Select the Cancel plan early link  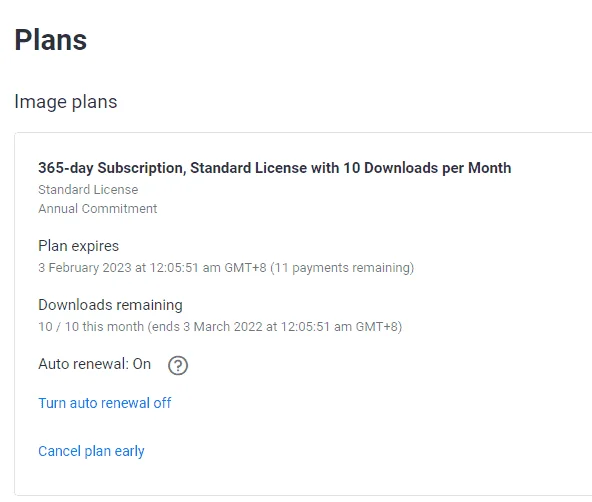tap(91, 451)
